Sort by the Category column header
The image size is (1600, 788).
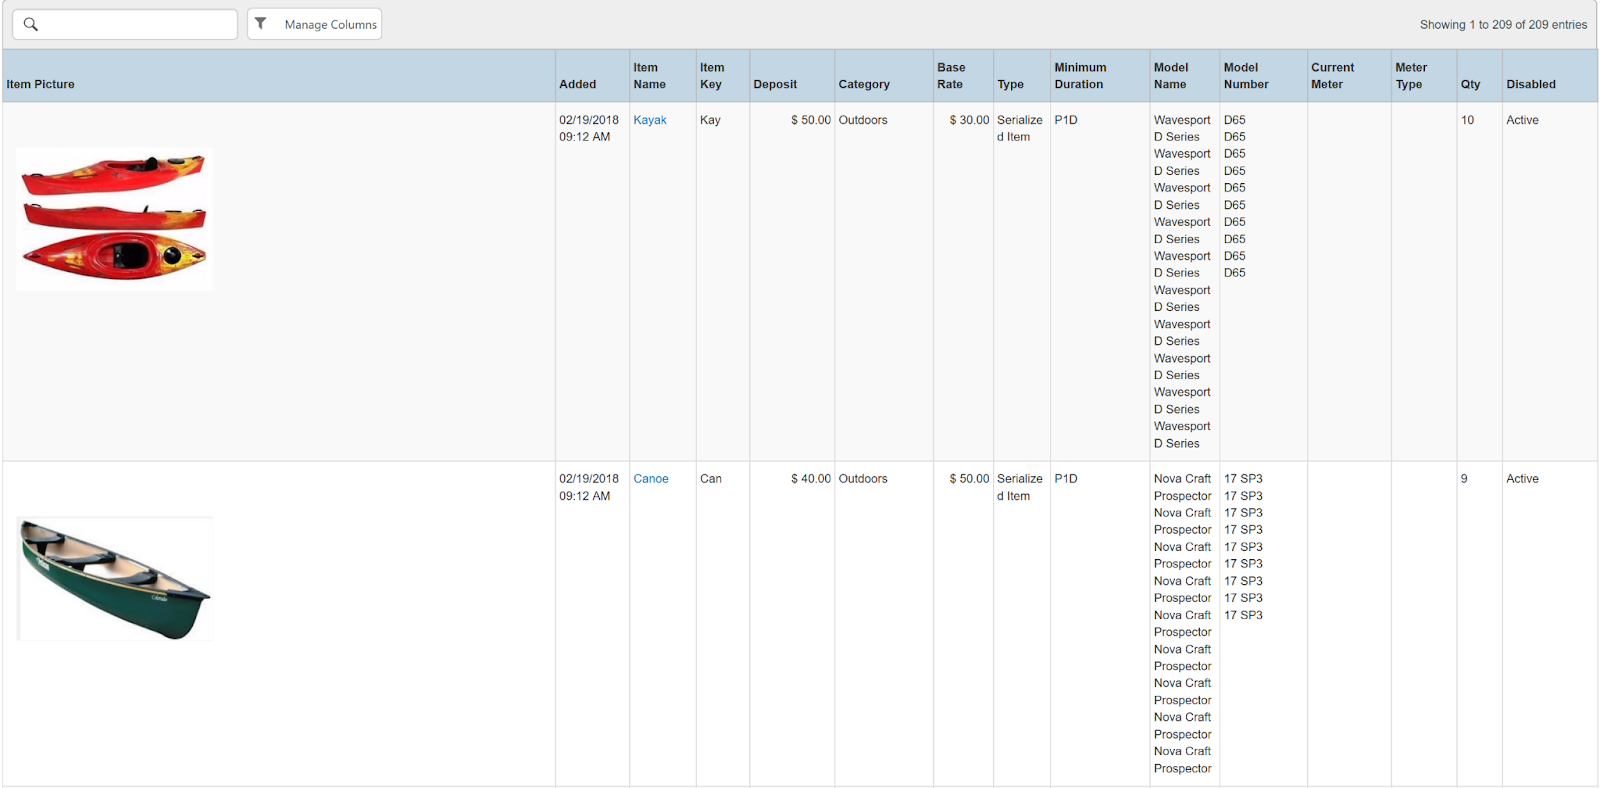[864, 84]
